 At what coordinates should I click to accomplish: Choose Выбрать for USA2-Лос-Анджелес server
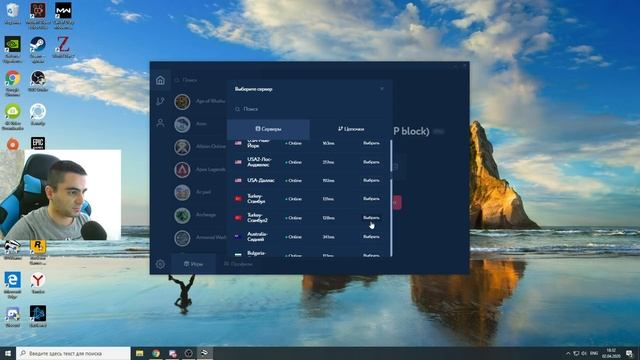pos(371,162)
